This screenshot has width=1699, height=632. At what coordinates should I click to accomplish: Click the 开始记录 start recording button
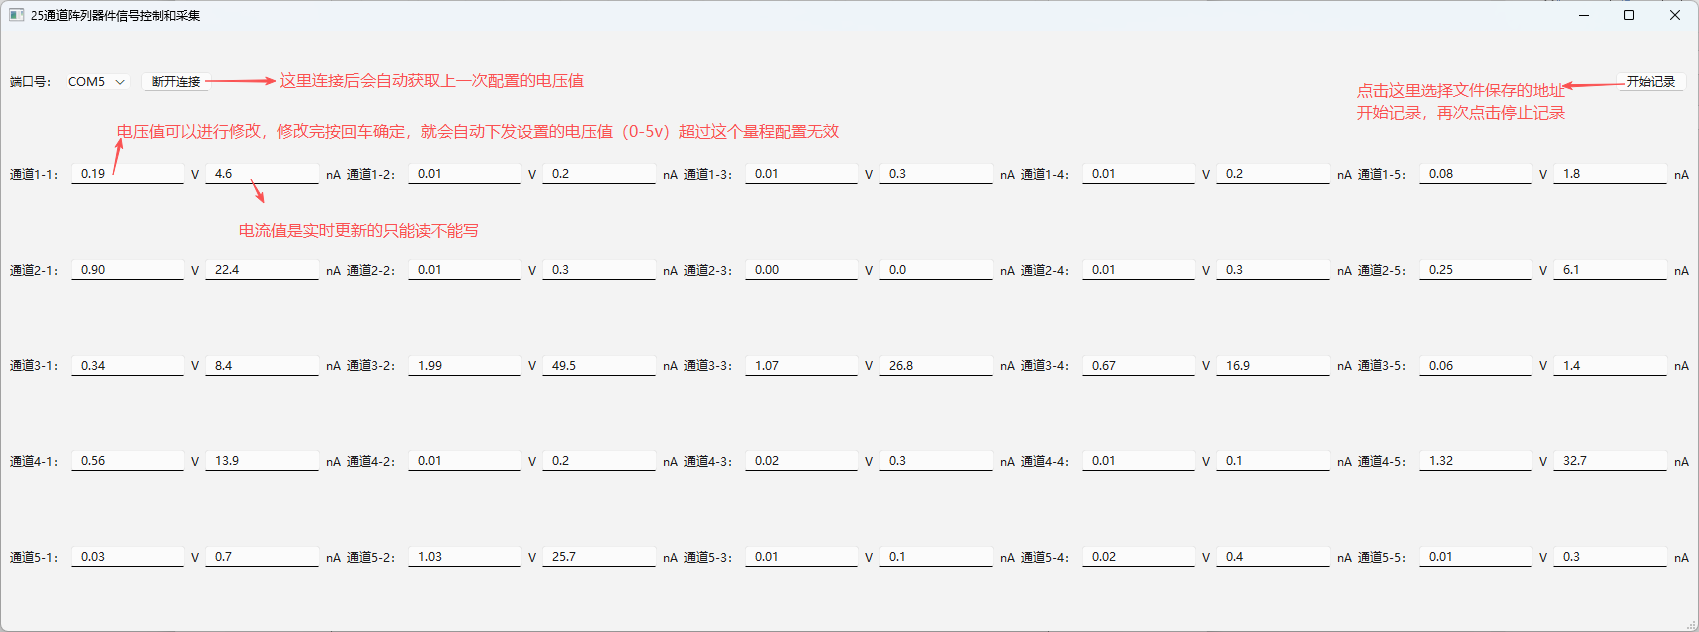coord(1650,82)
